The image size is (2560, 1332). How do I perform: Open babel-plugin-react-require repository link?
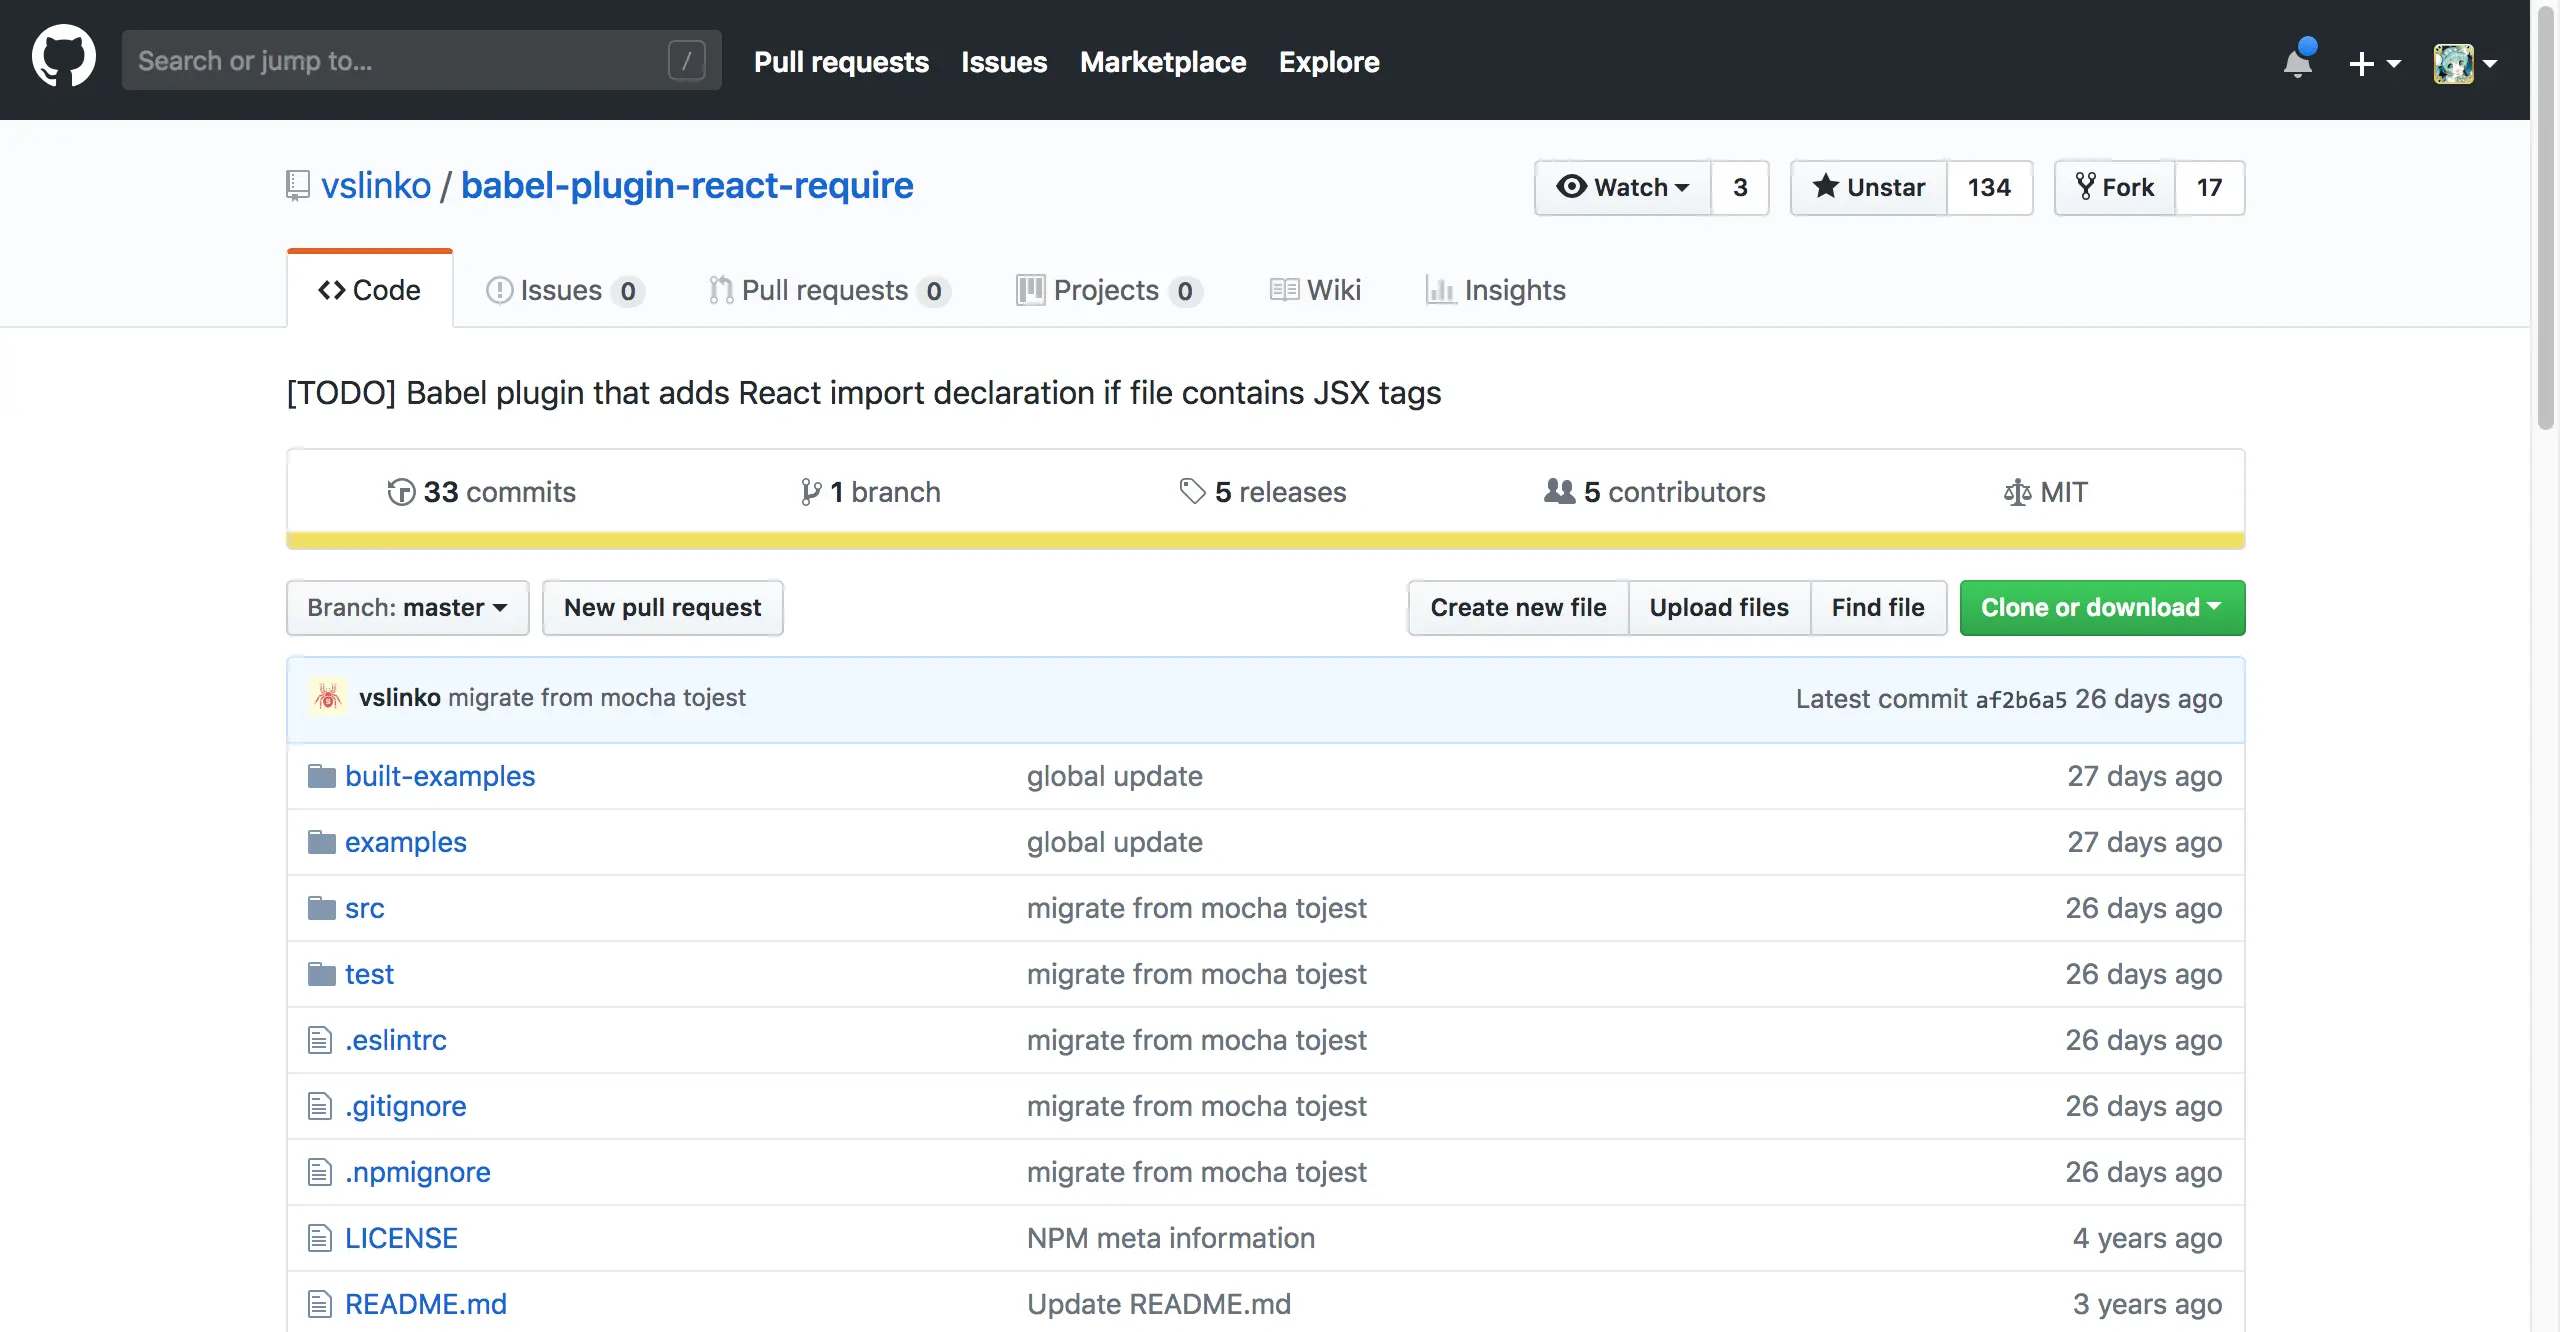tap(687, 185)
